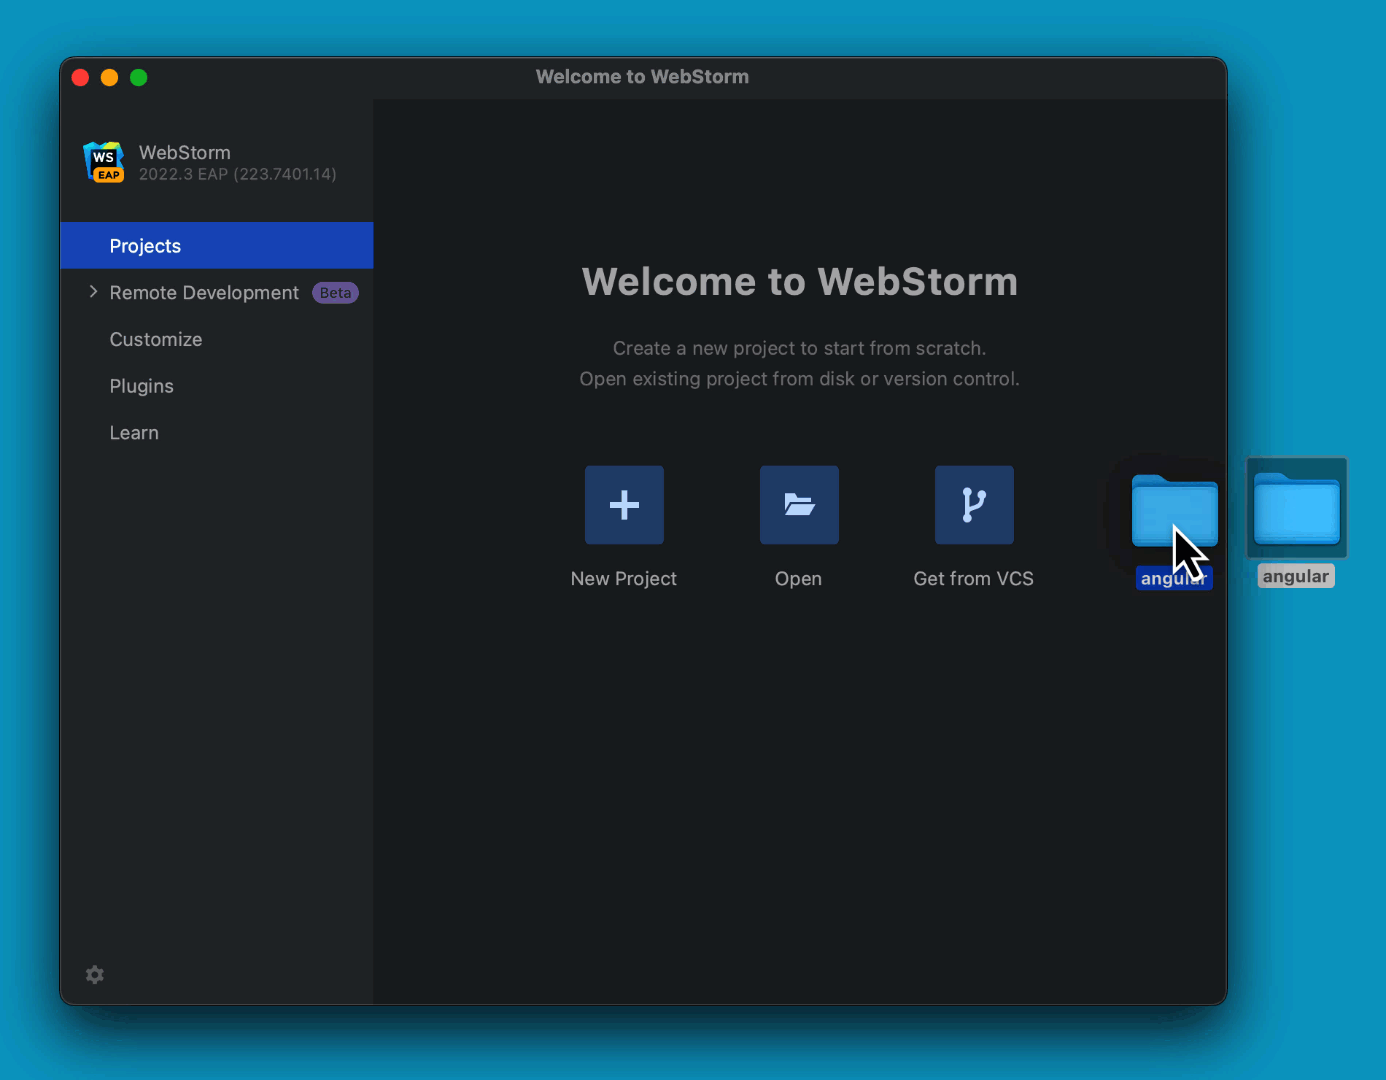
Task: Switch to the Customize section
Action: tap(156, 339)
